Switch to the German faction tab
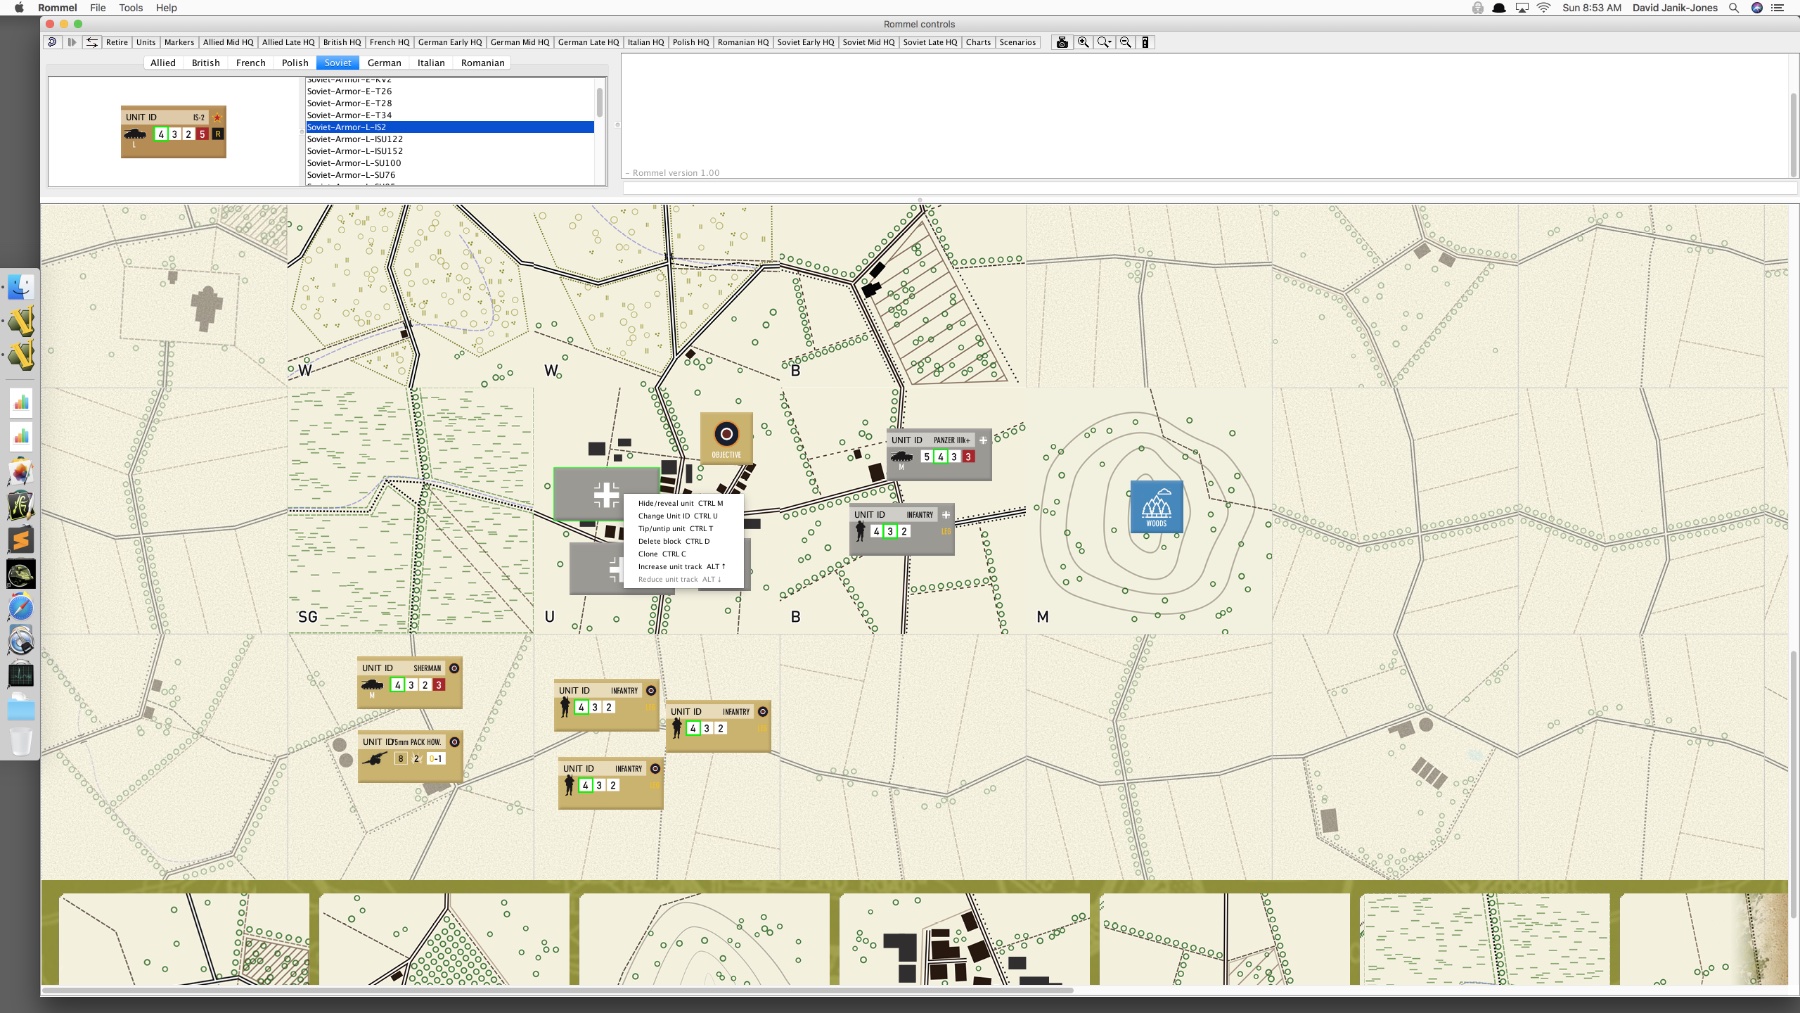 coord(384,62)
